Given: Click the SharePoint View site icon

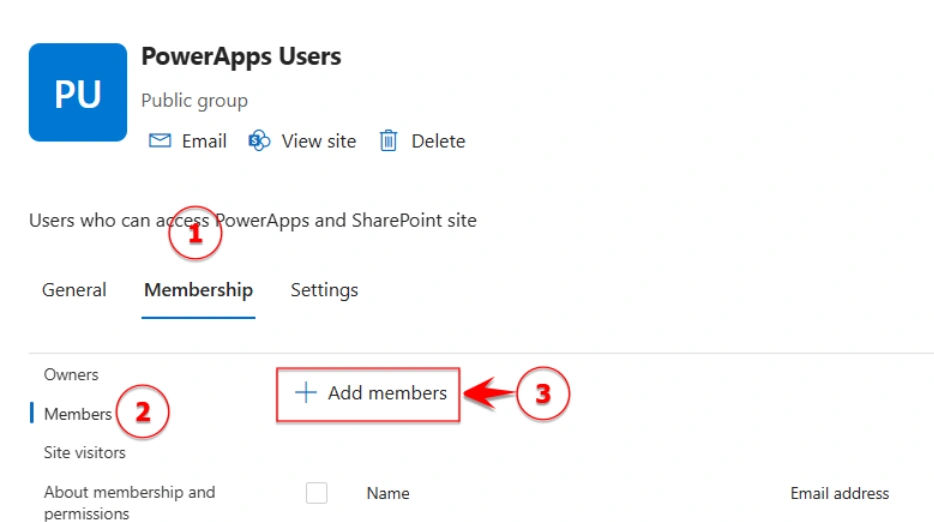Looking at the screenshot, I should pos(259,141).
